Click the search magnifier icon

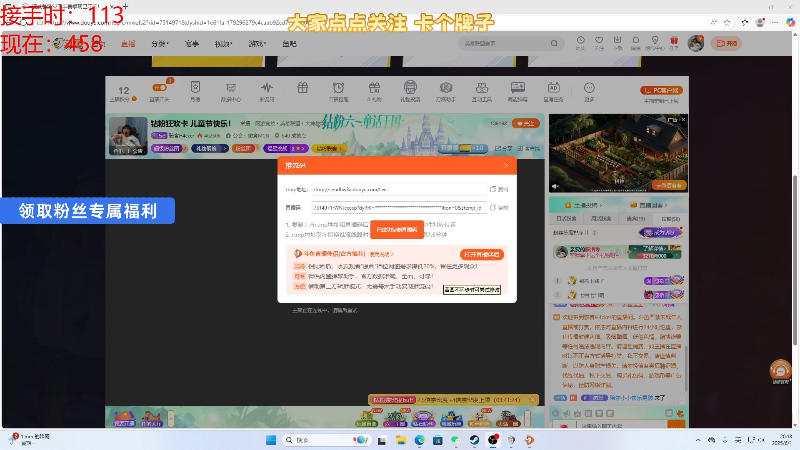[554, 43]
